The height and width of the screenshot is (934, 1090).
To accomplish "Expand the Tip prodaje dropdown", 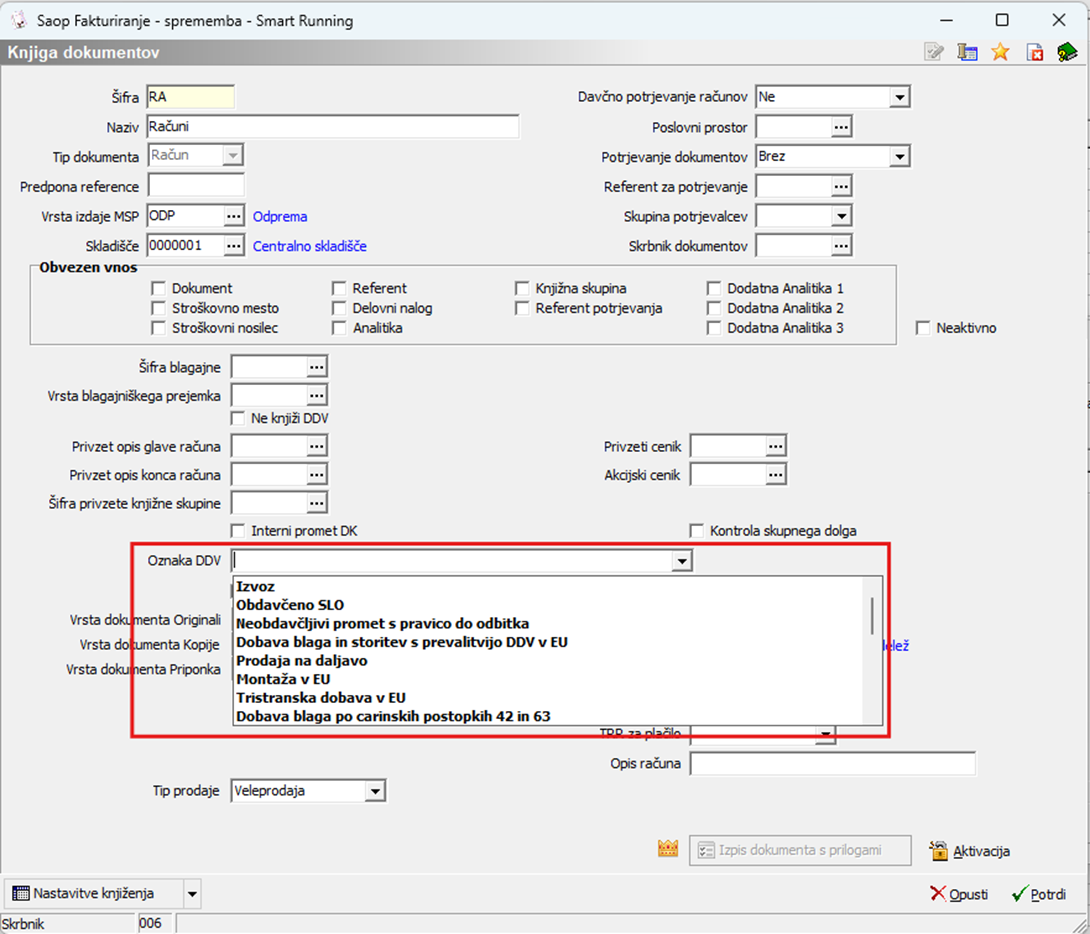I will [375, 791].
